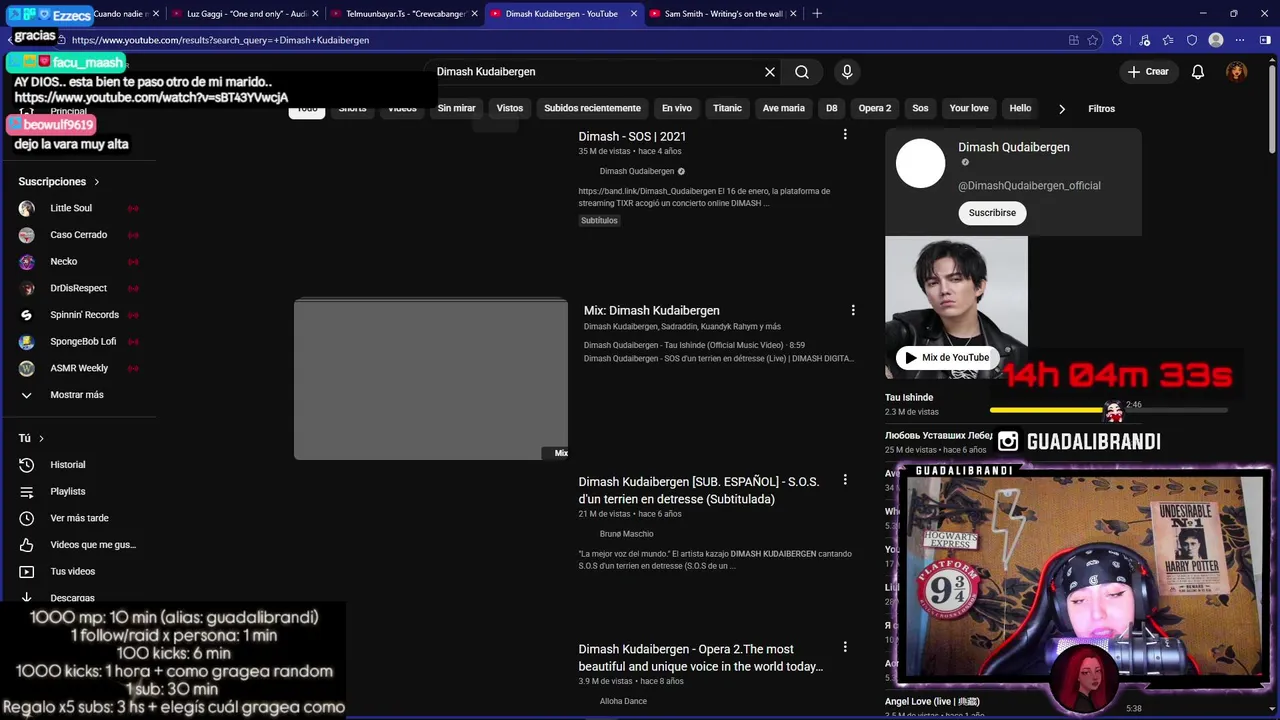Screen dimensions: 1280x720
Task: Expand the Tú section
Action: [x=31, y=438]
